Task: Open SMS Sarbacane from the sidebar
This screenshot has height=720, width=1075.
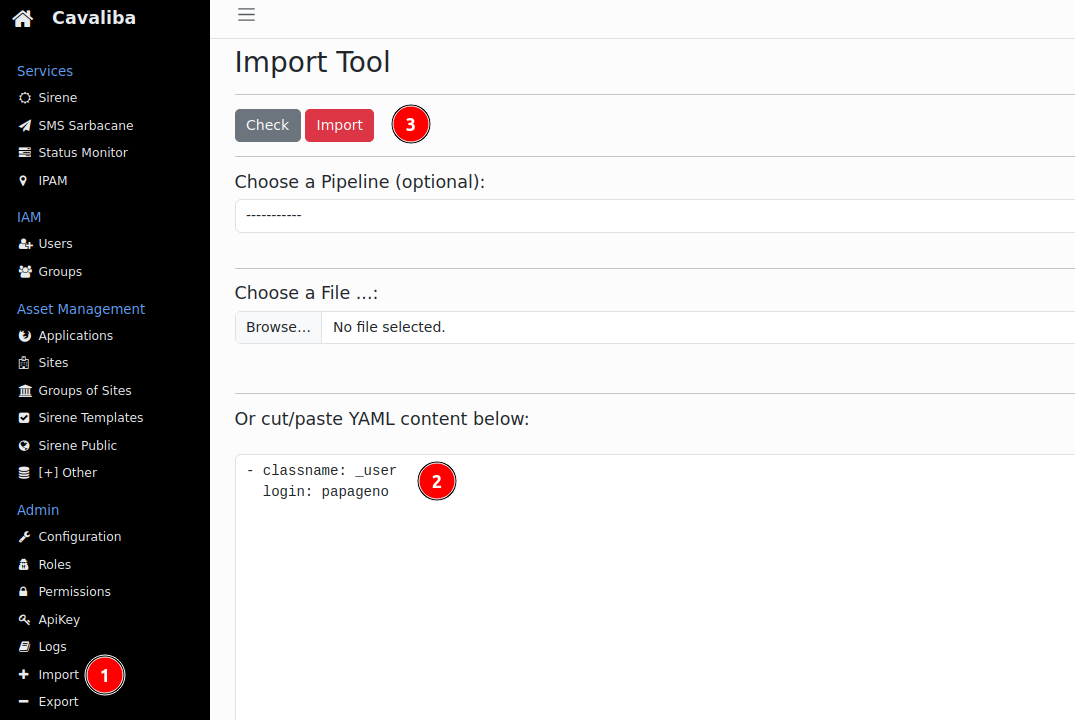Action: coord(85,125)
